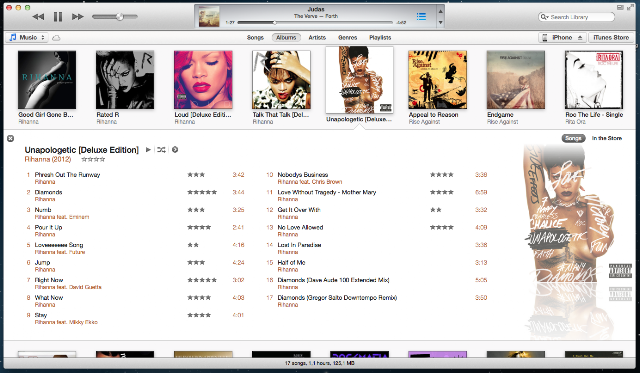Click the Rihanna (2012) artist link
Image resolution: width=640 pixels, height=373 pixels.
[x=48, y=160]
